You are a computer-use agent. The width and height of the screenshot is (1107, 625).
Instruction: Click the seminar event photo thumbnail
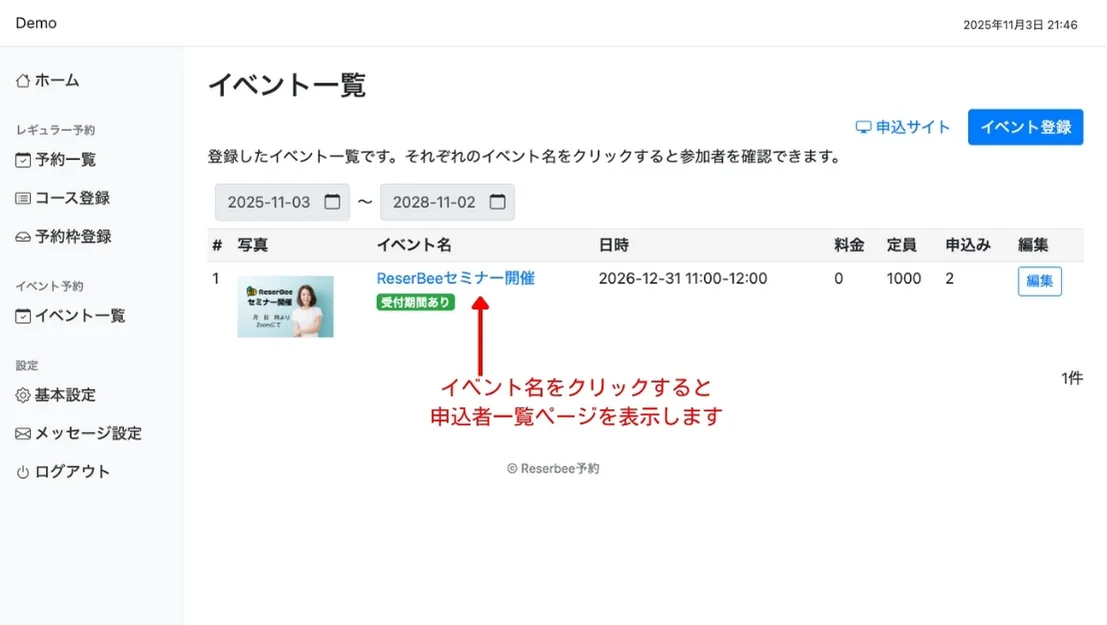click(x=285, y=306)
